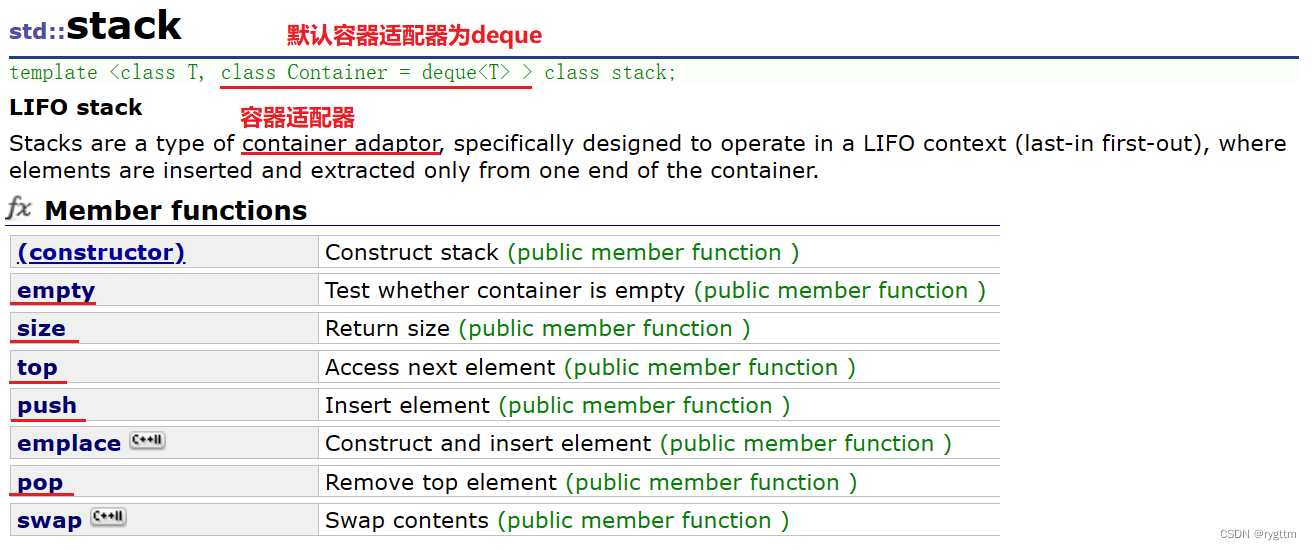Viewport: 1312px width, 550px height.
Task: Click the 'Remove top element' description
Action: coord(441,483)
